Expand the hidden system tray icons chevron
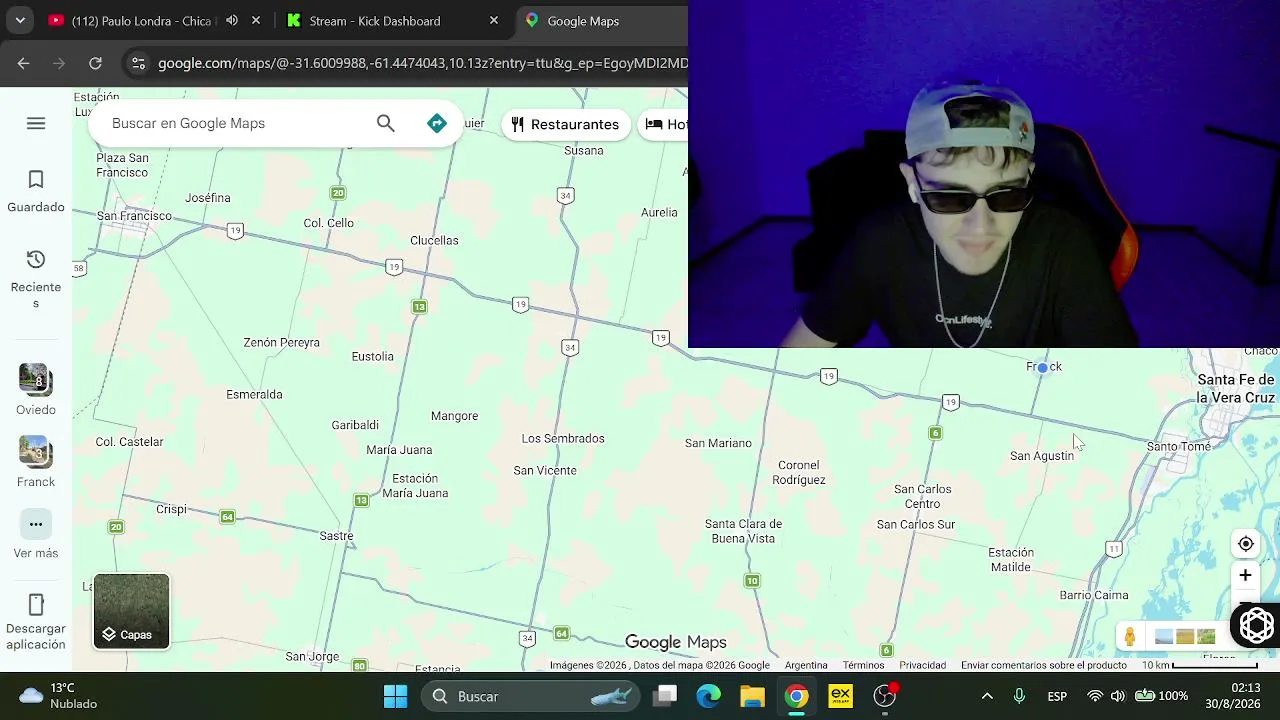 (x=987, y=696)
